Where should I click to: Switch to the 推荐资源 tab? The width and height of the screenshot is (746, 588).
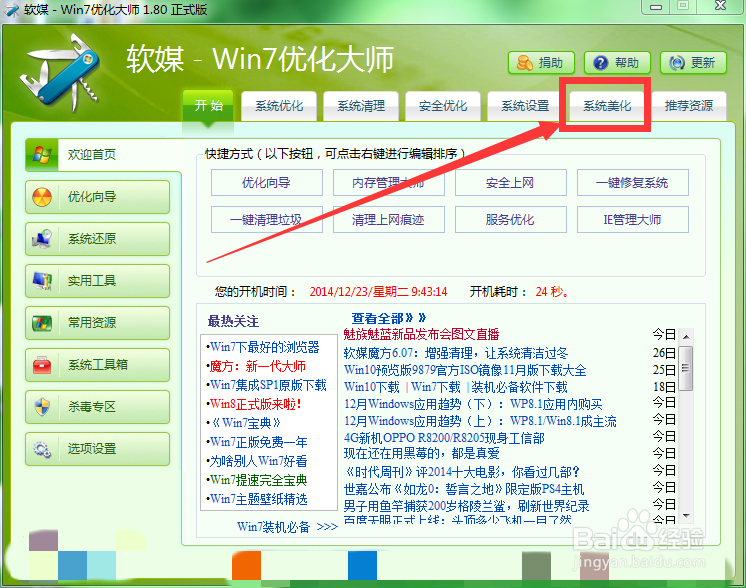(688, 106)
